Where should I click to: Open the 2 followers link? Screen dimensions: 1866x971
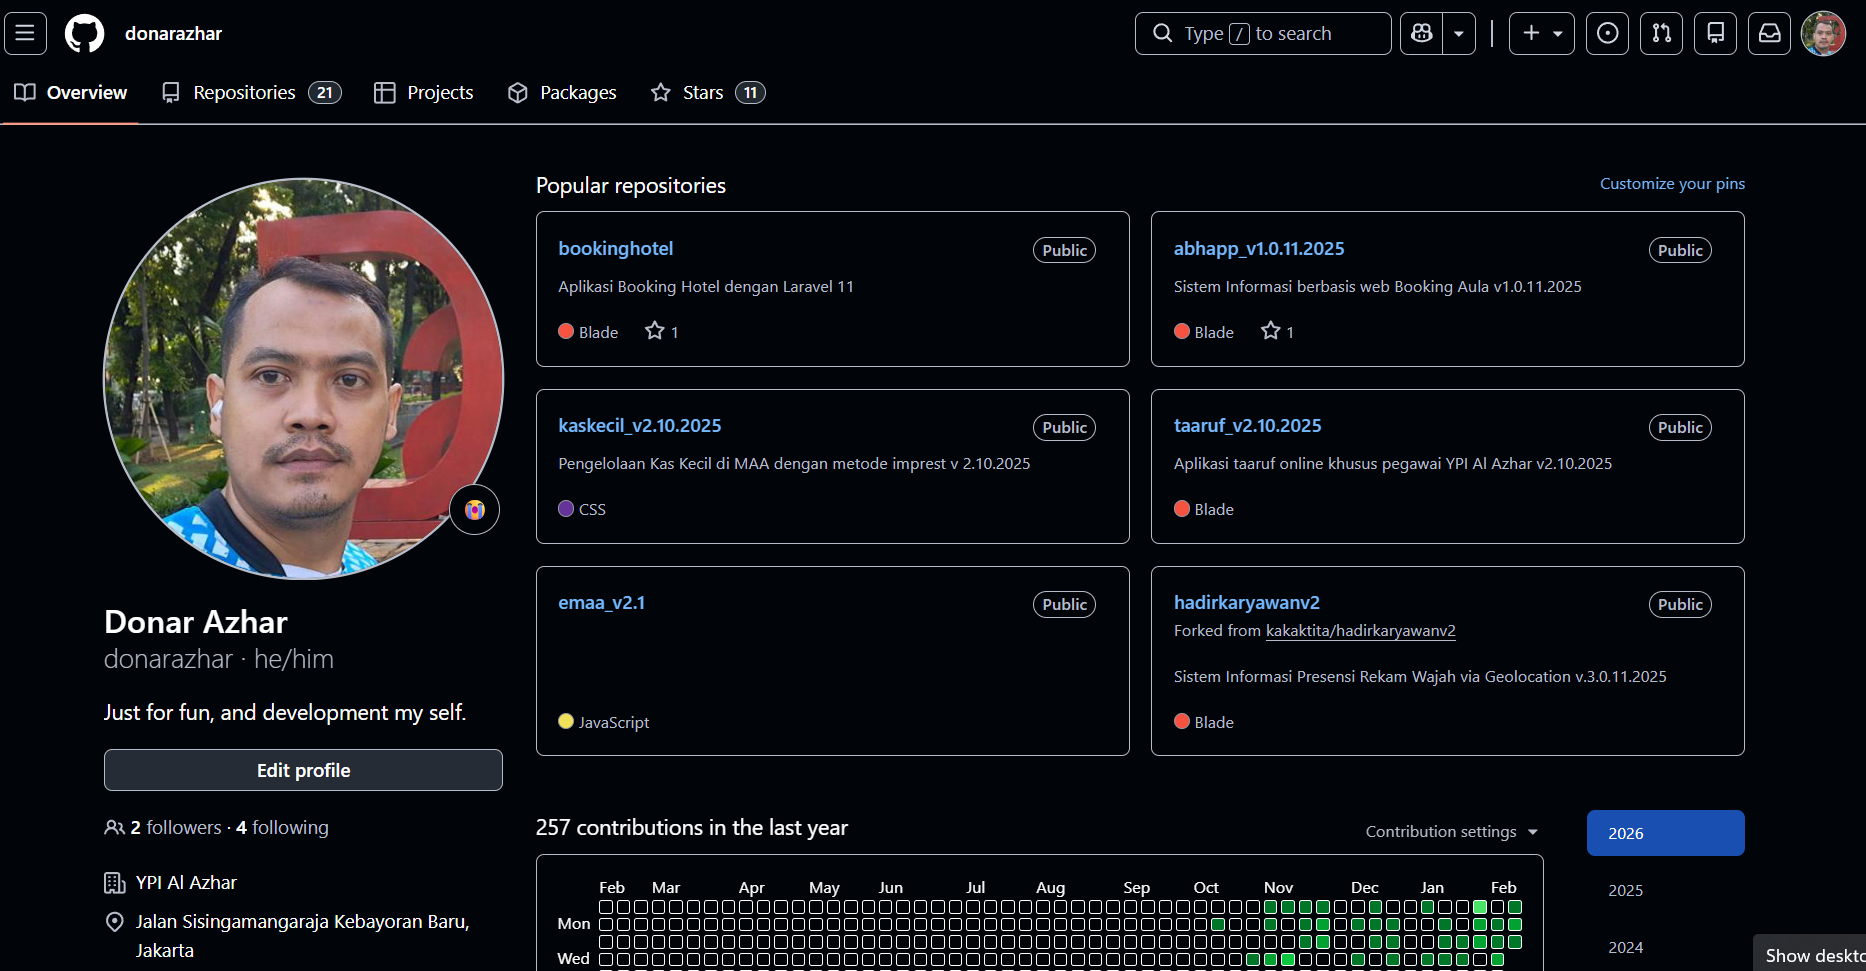(x=176, y=827)
